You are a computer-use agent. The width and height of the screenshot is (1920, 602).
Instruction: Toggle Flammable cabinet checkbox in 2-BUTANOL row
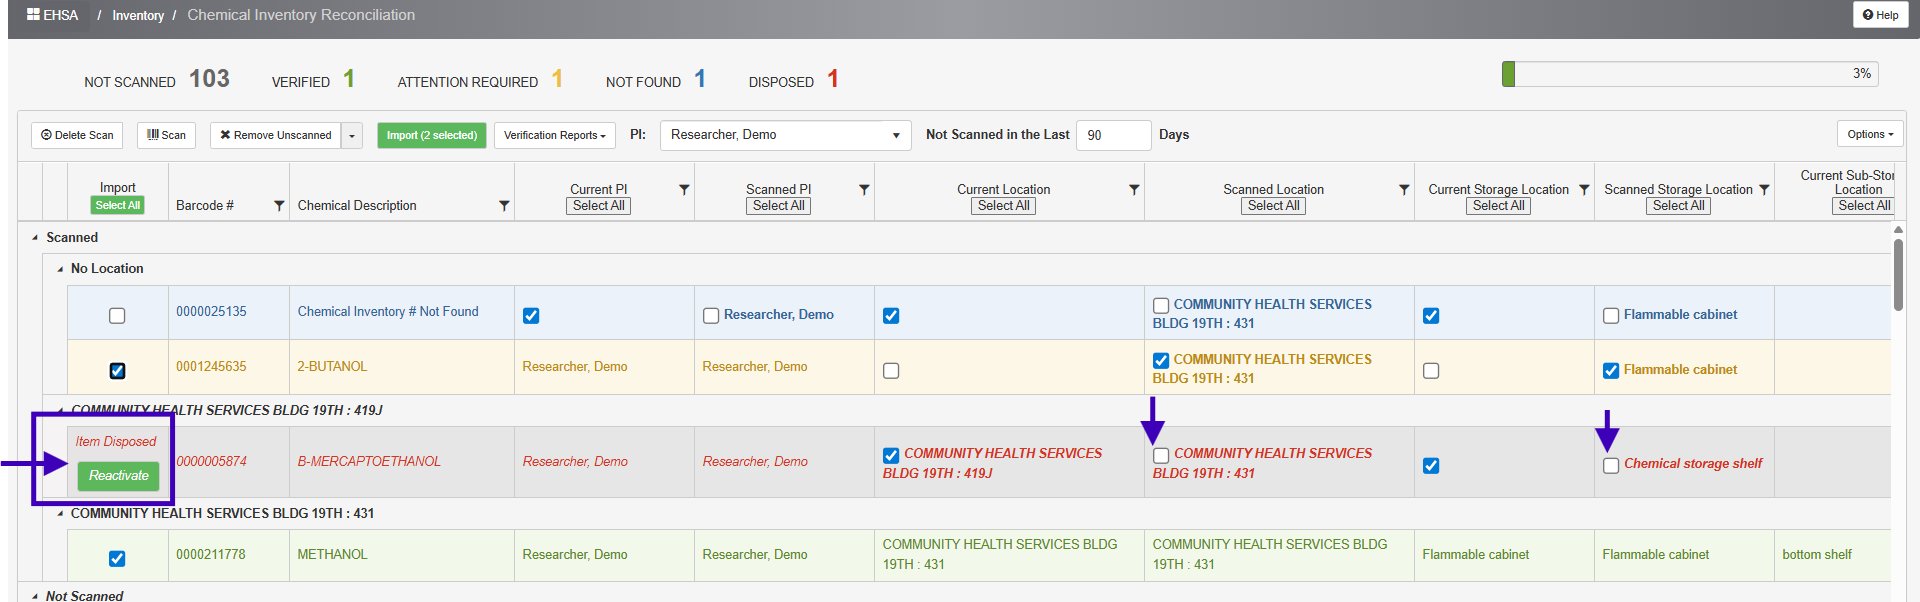[1611, 371]
